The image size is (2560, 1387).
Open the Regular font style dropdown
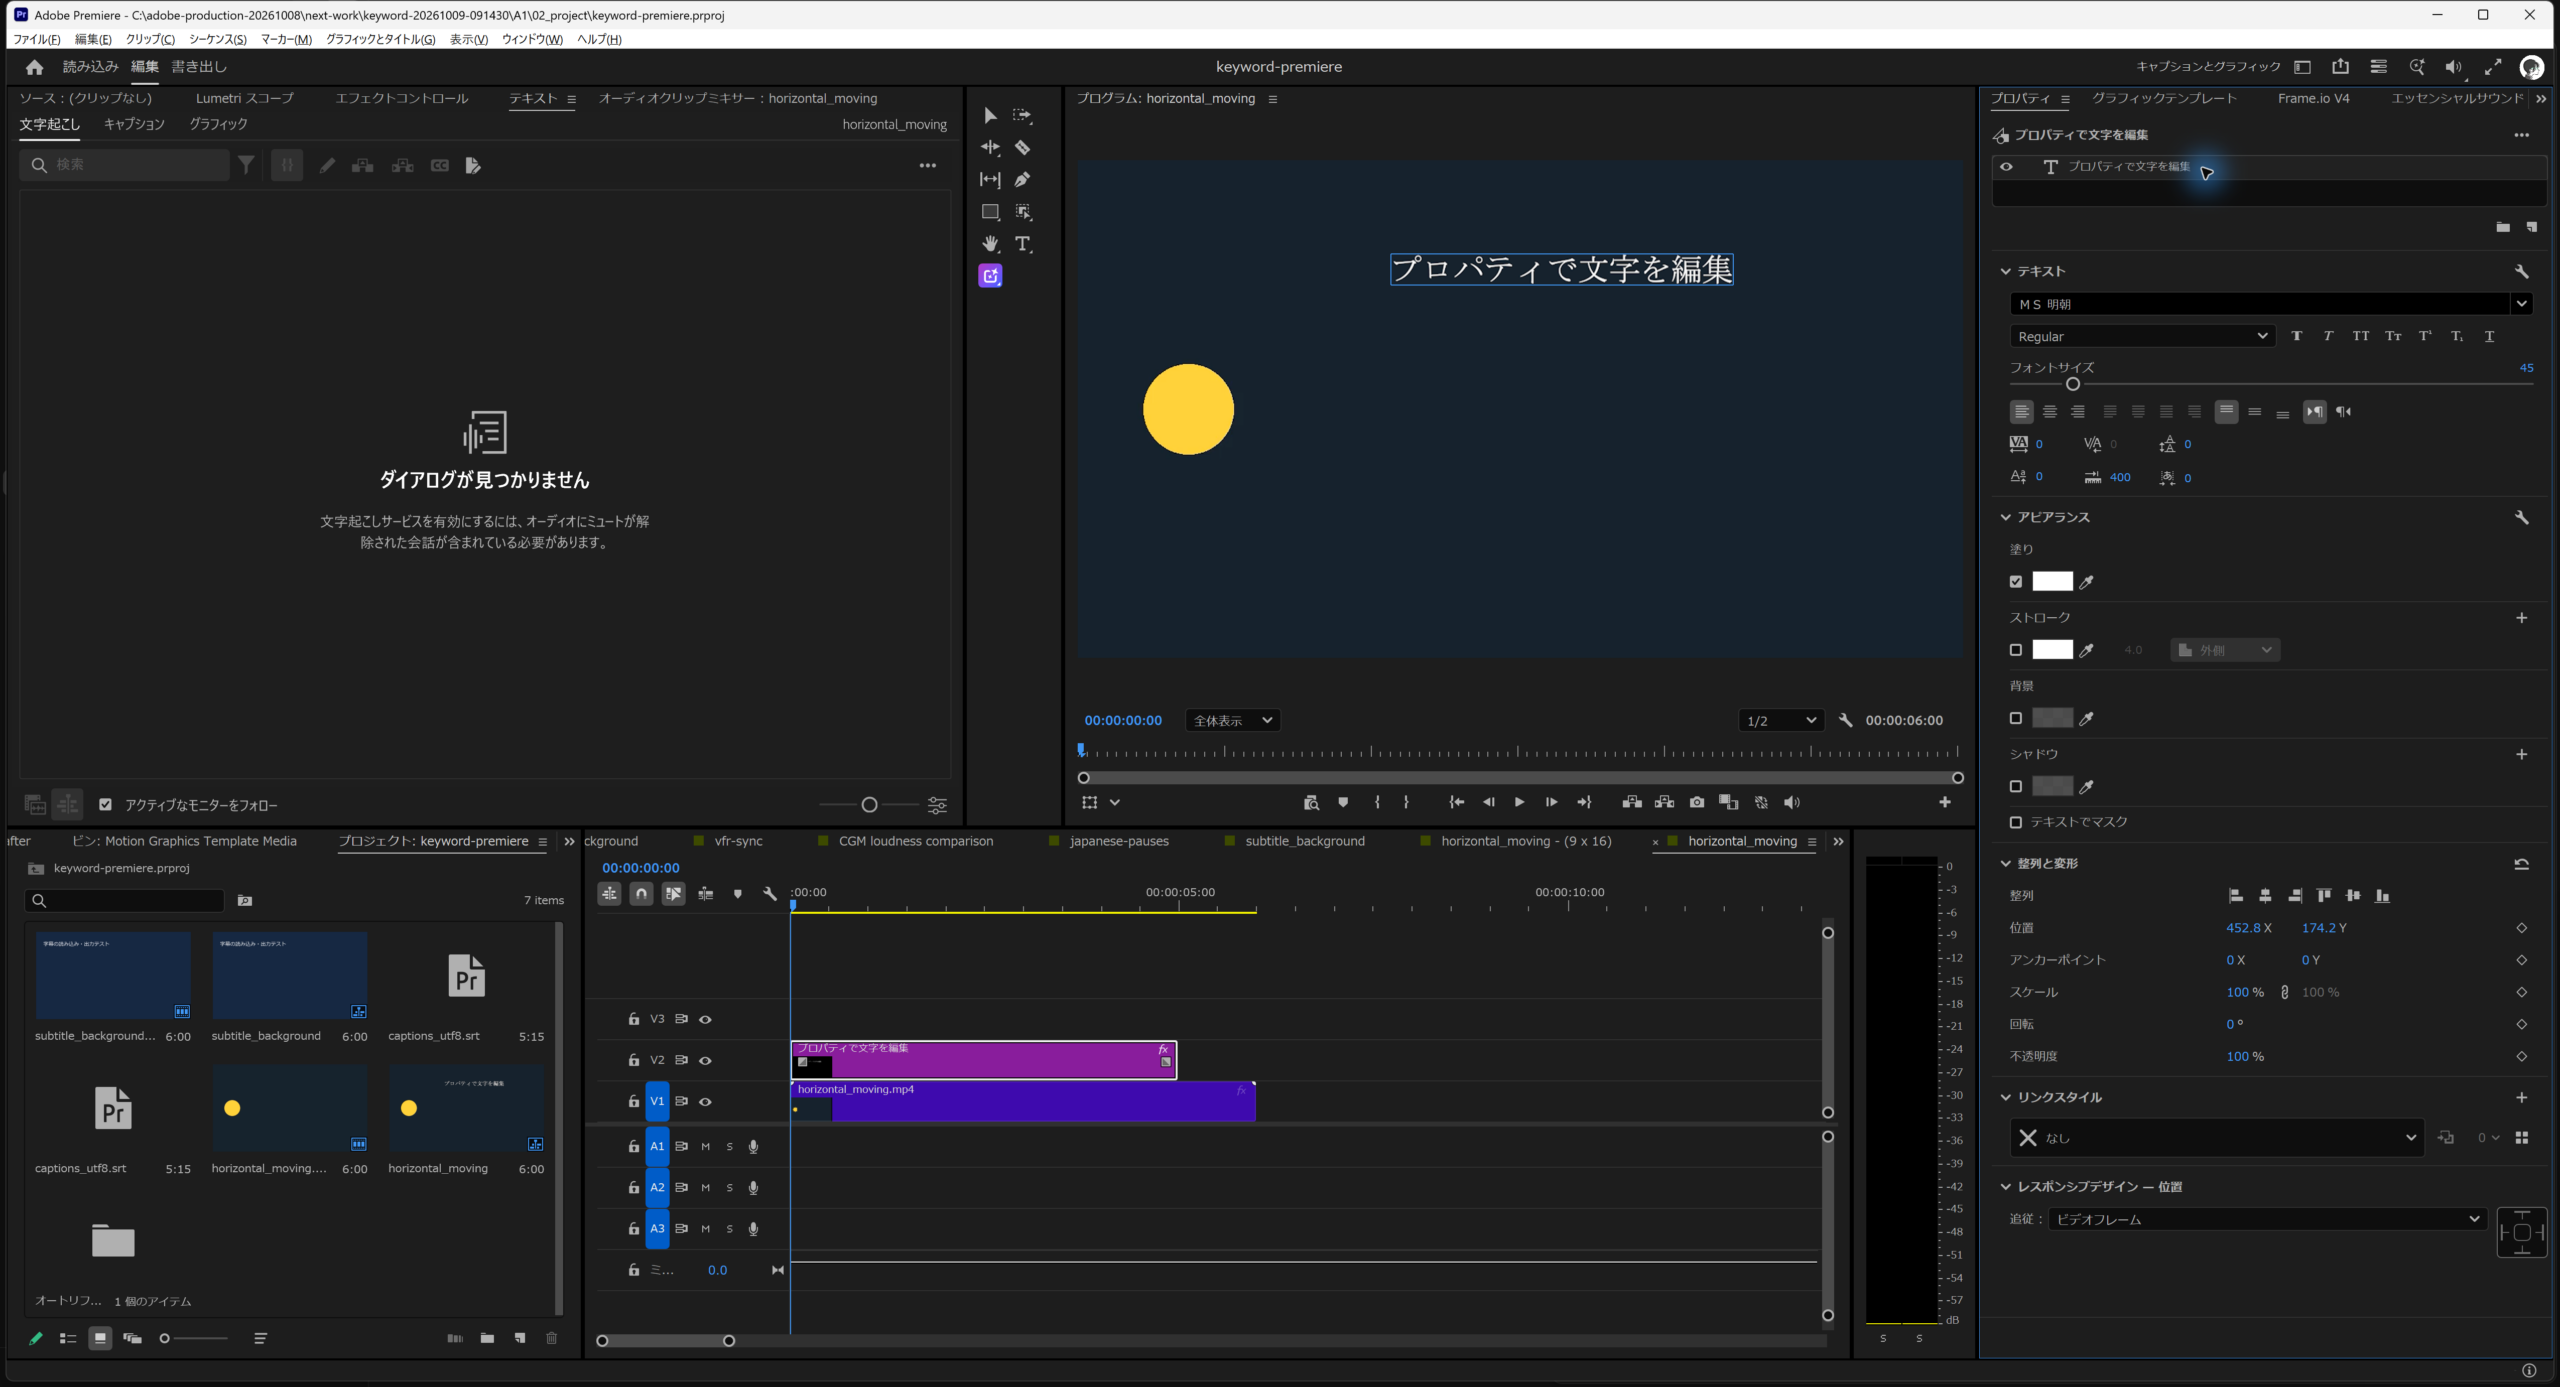tap(2142, 336)
